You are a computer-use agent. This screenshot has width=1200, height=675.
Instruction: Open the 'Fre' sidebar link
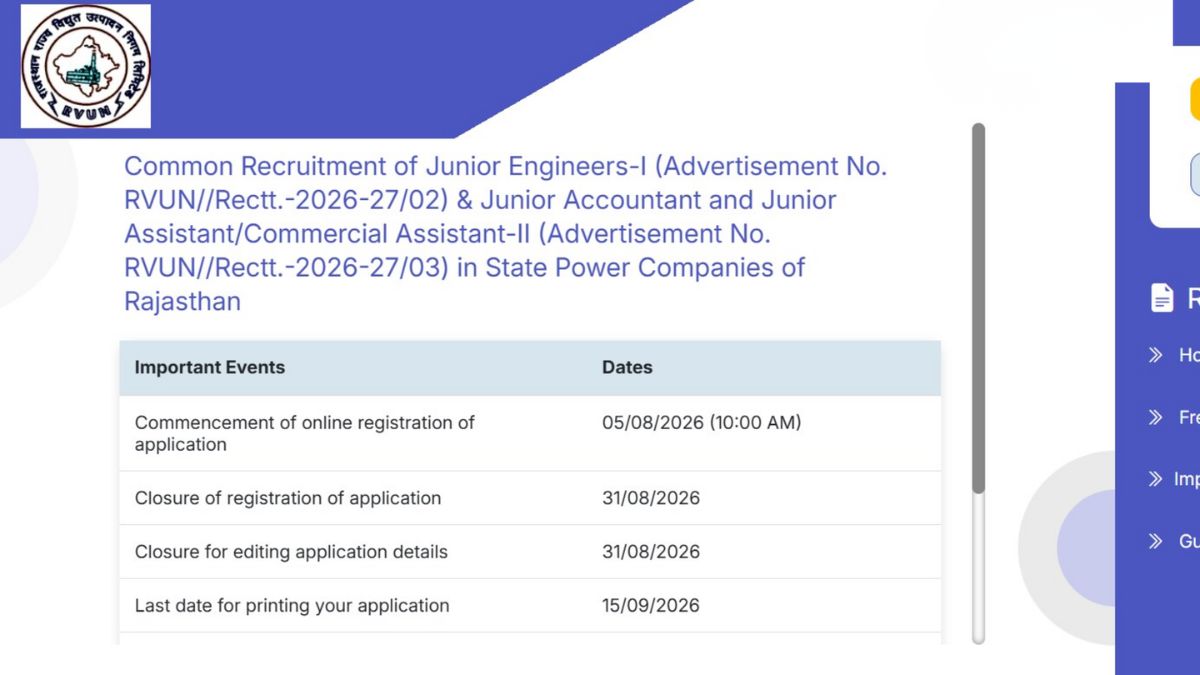1189,417
